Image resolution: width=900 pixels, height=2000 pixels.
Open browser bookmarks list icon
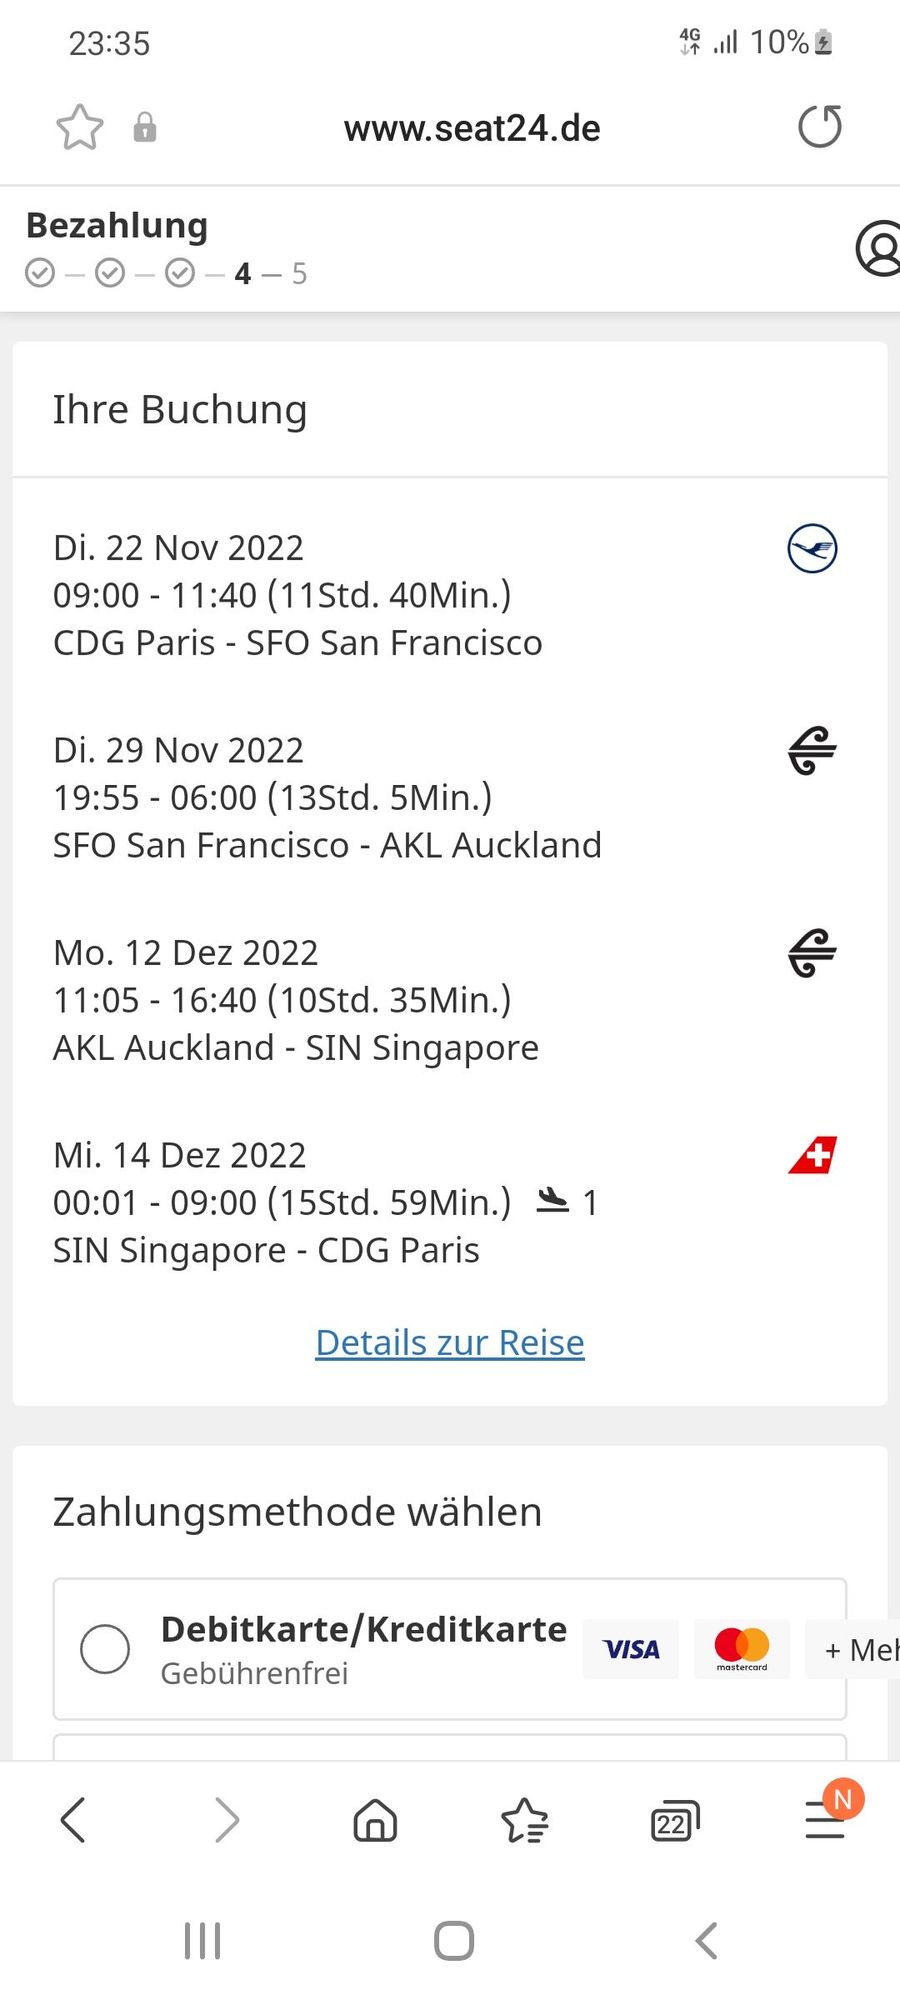click(525, 1820)
